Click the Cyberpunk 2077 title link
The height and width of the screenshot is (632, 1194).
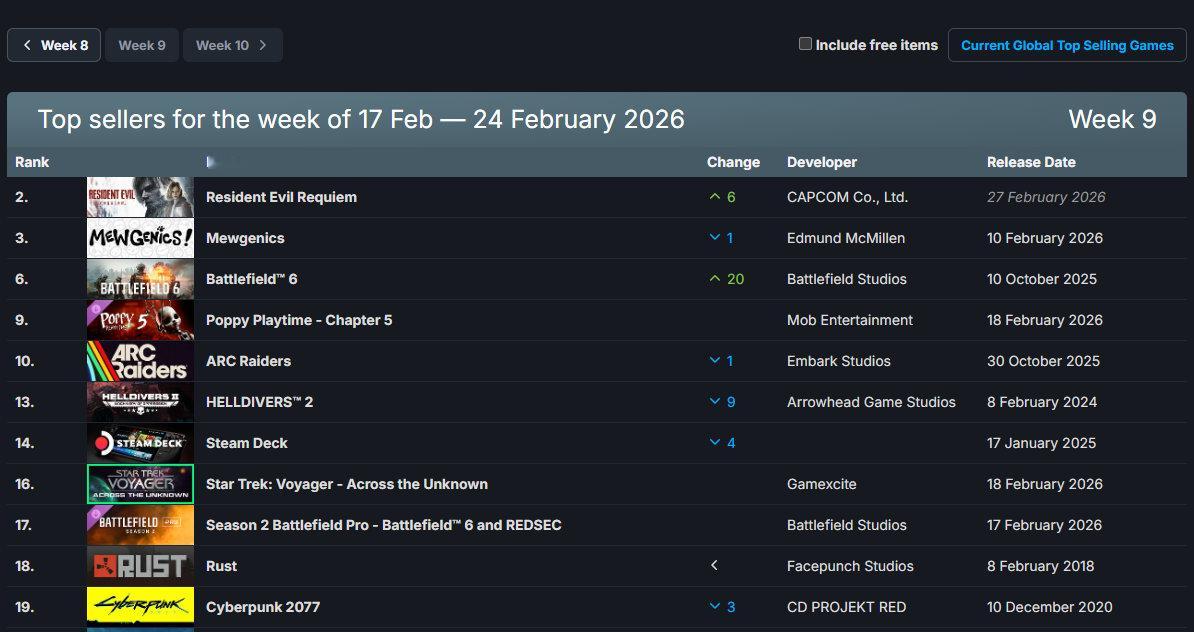[x=263, y=607]
